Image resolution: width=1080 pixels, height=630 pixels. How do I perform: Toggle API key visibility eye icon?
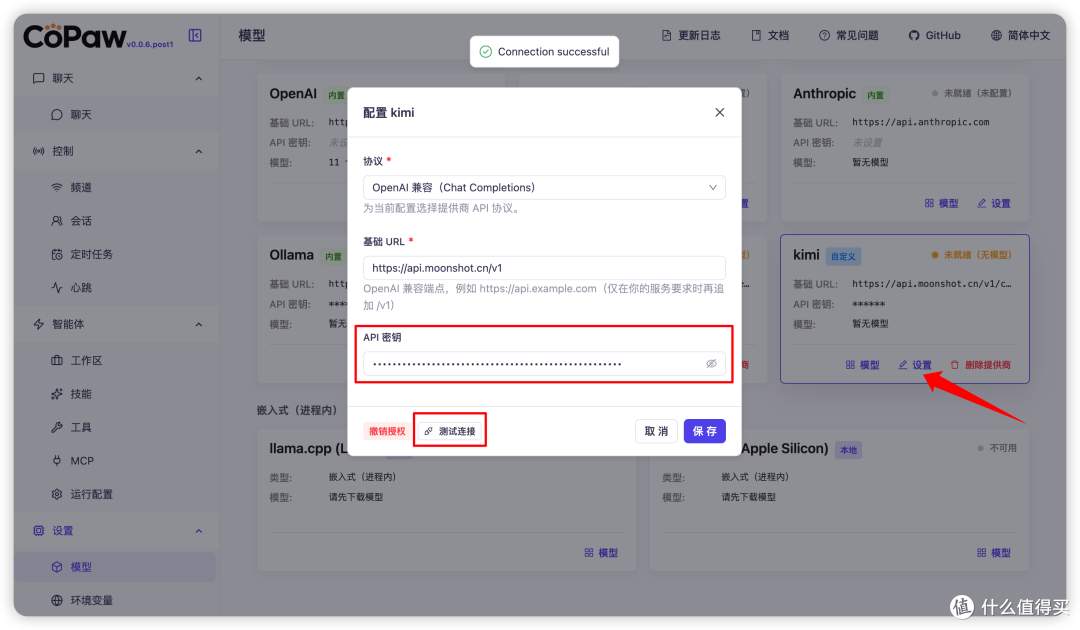tap(711, 364)
